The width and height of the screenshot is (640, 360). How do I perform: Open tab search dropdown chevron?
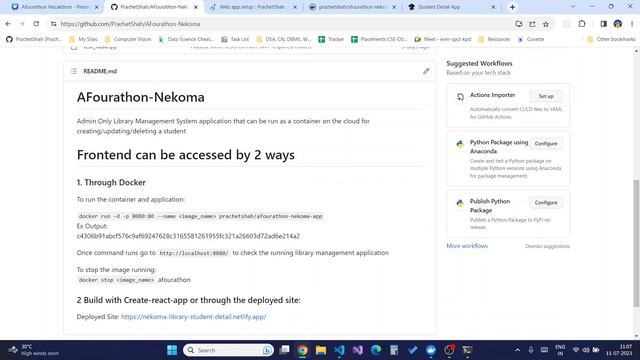coord(573,7)
